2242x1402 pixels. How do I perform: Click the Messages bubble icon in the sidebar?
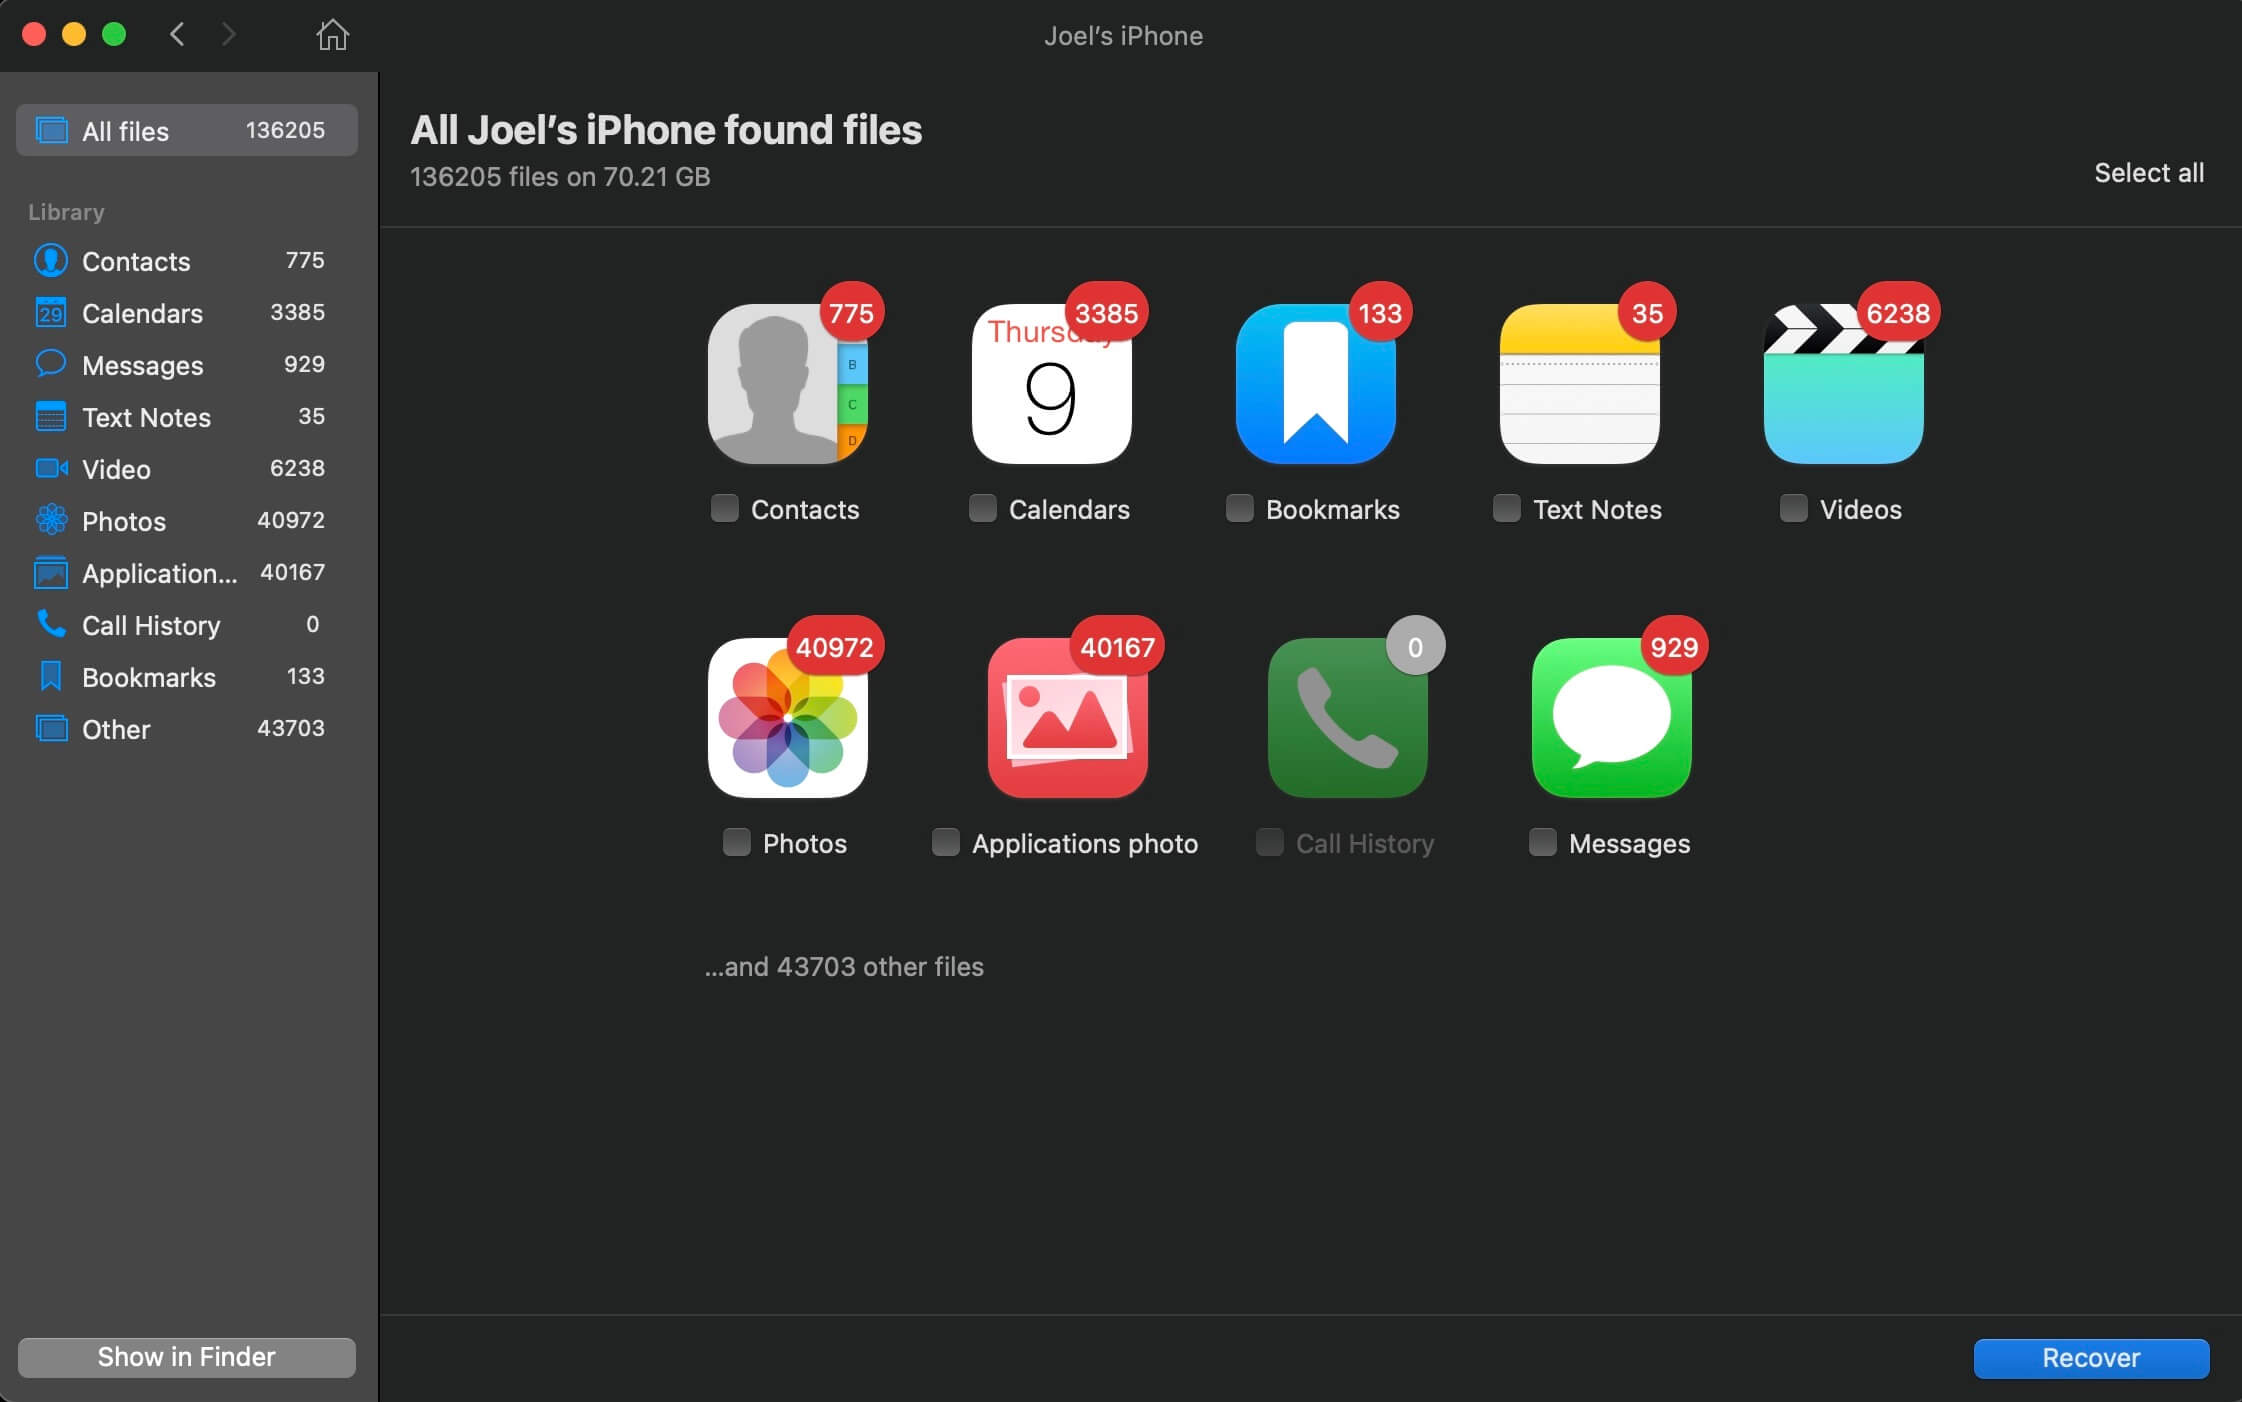click(51, 363)
